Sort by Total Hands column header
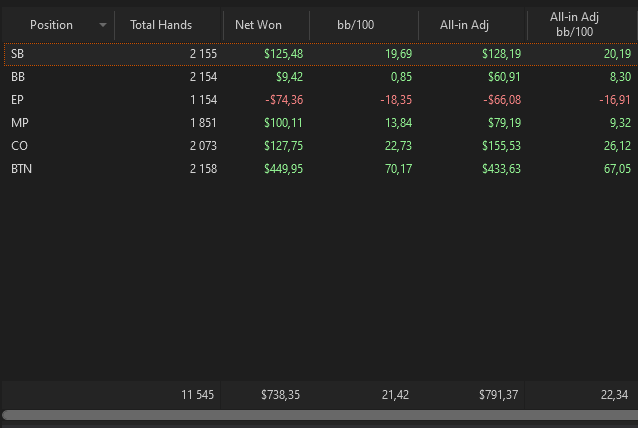Image resolution: width=638 pixels, height=428 pixels. (169, 25)
